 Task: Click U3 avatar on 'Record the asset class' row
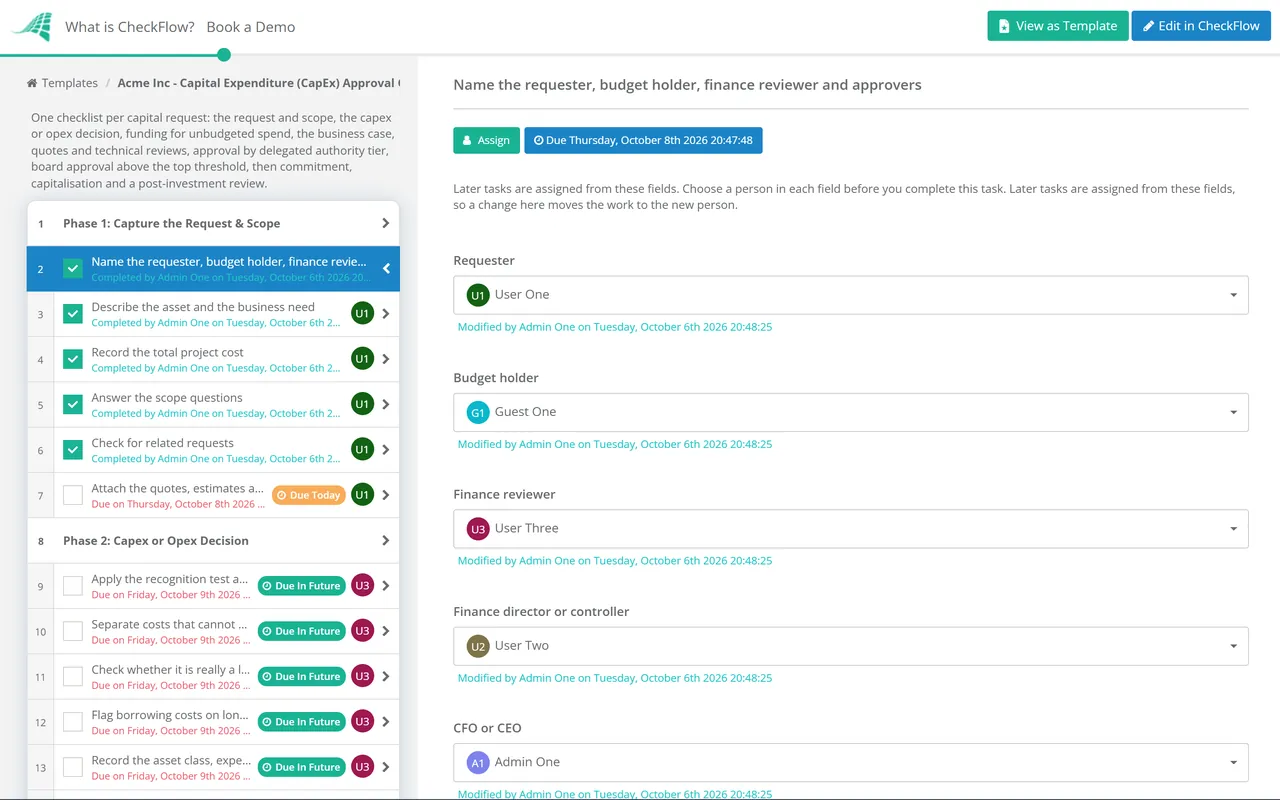point(362,767)
